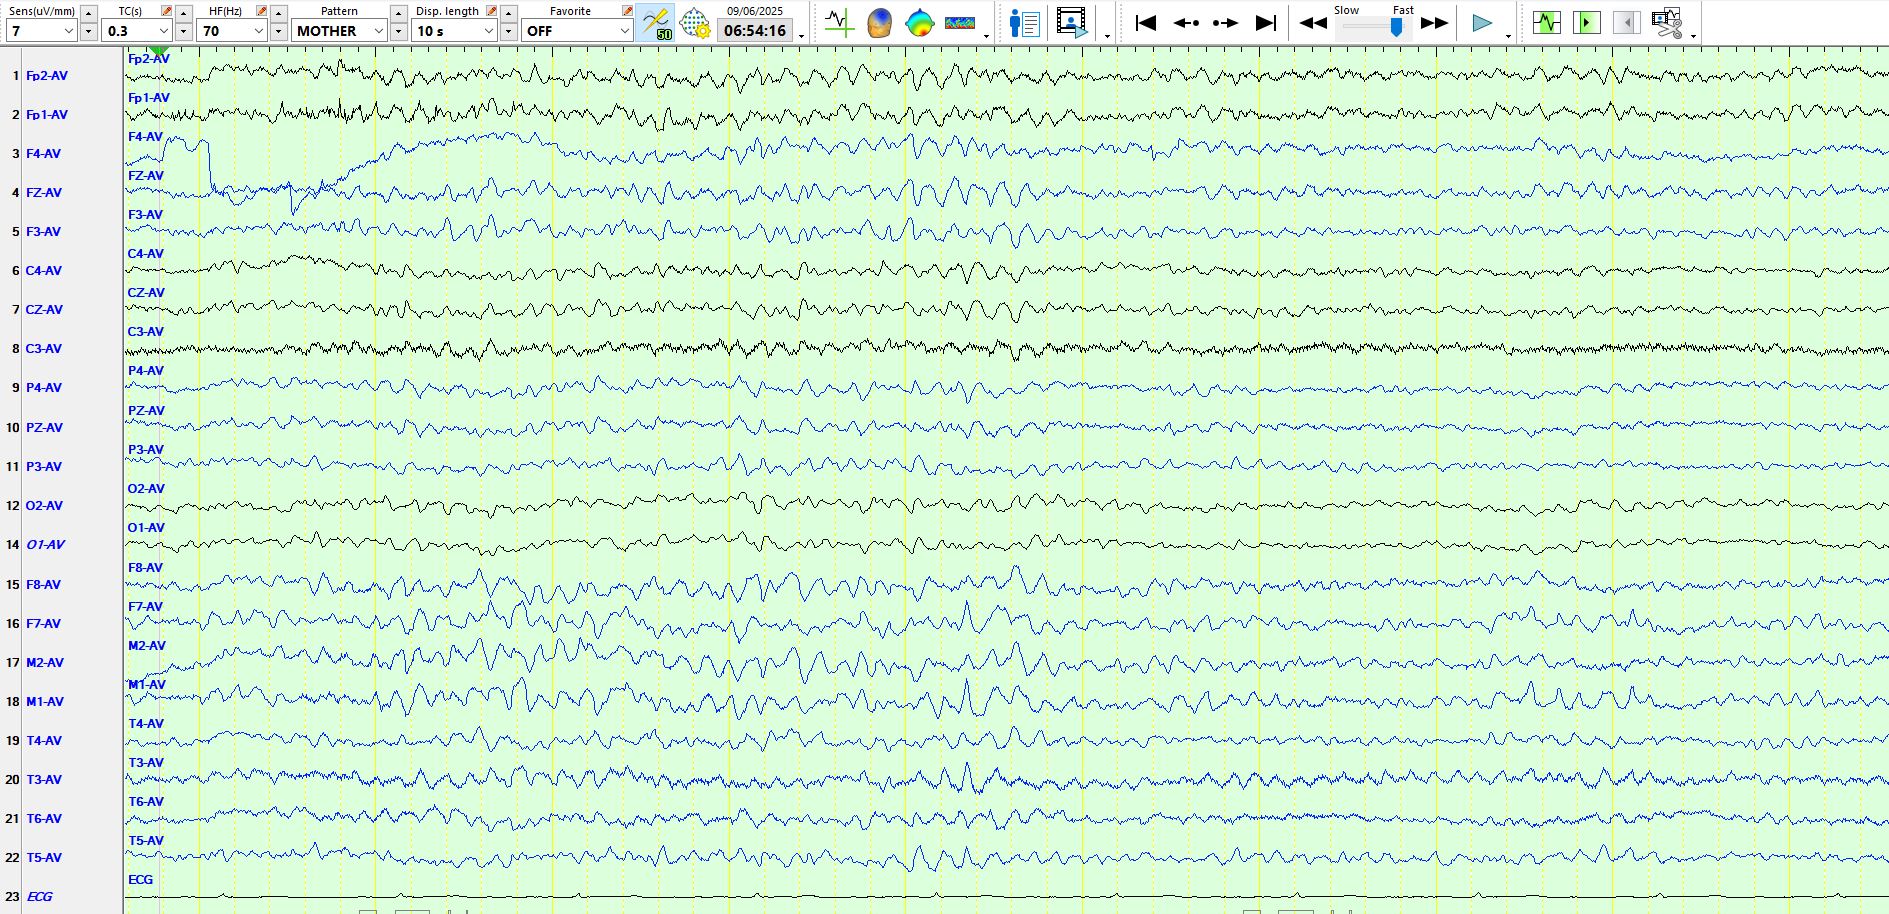Activate the waveform measurement cursor tool
This screenshot has width=1889, height=914.
click(839, 22)
